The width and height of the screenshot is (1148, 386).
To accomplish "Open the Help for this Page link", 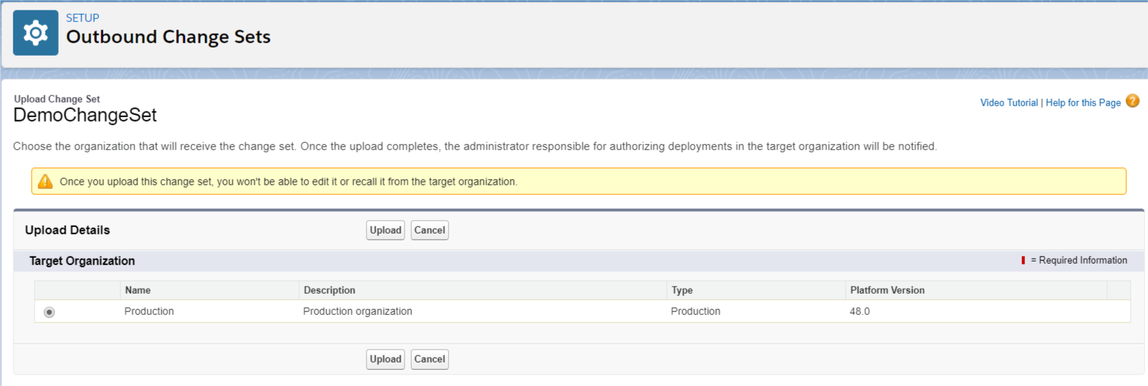I will tap(1084, 103).
